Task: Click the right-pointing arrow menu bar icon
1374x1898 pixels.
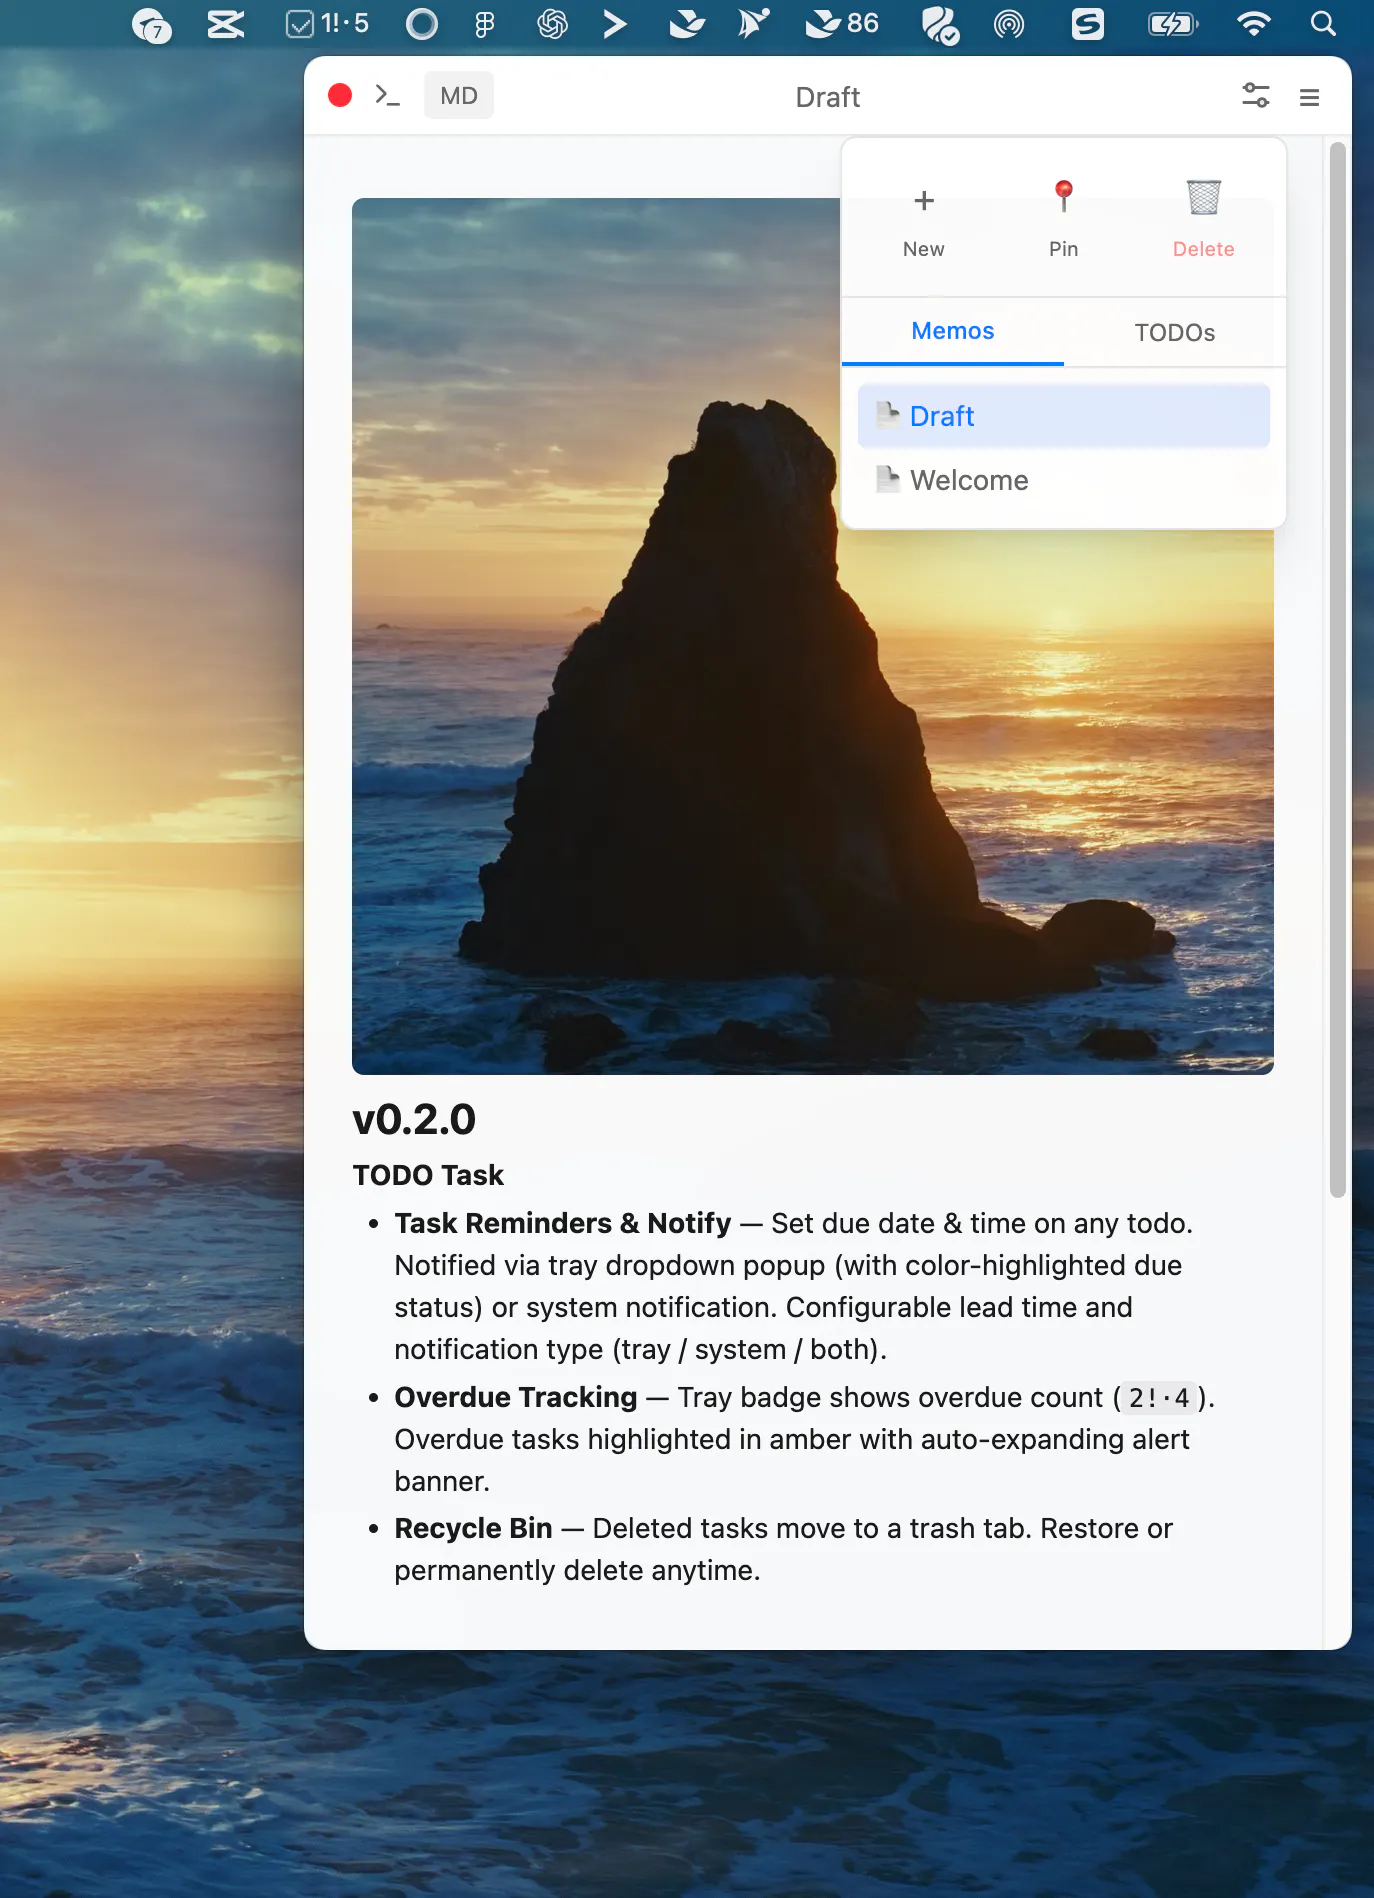Action: pos(615,23)
